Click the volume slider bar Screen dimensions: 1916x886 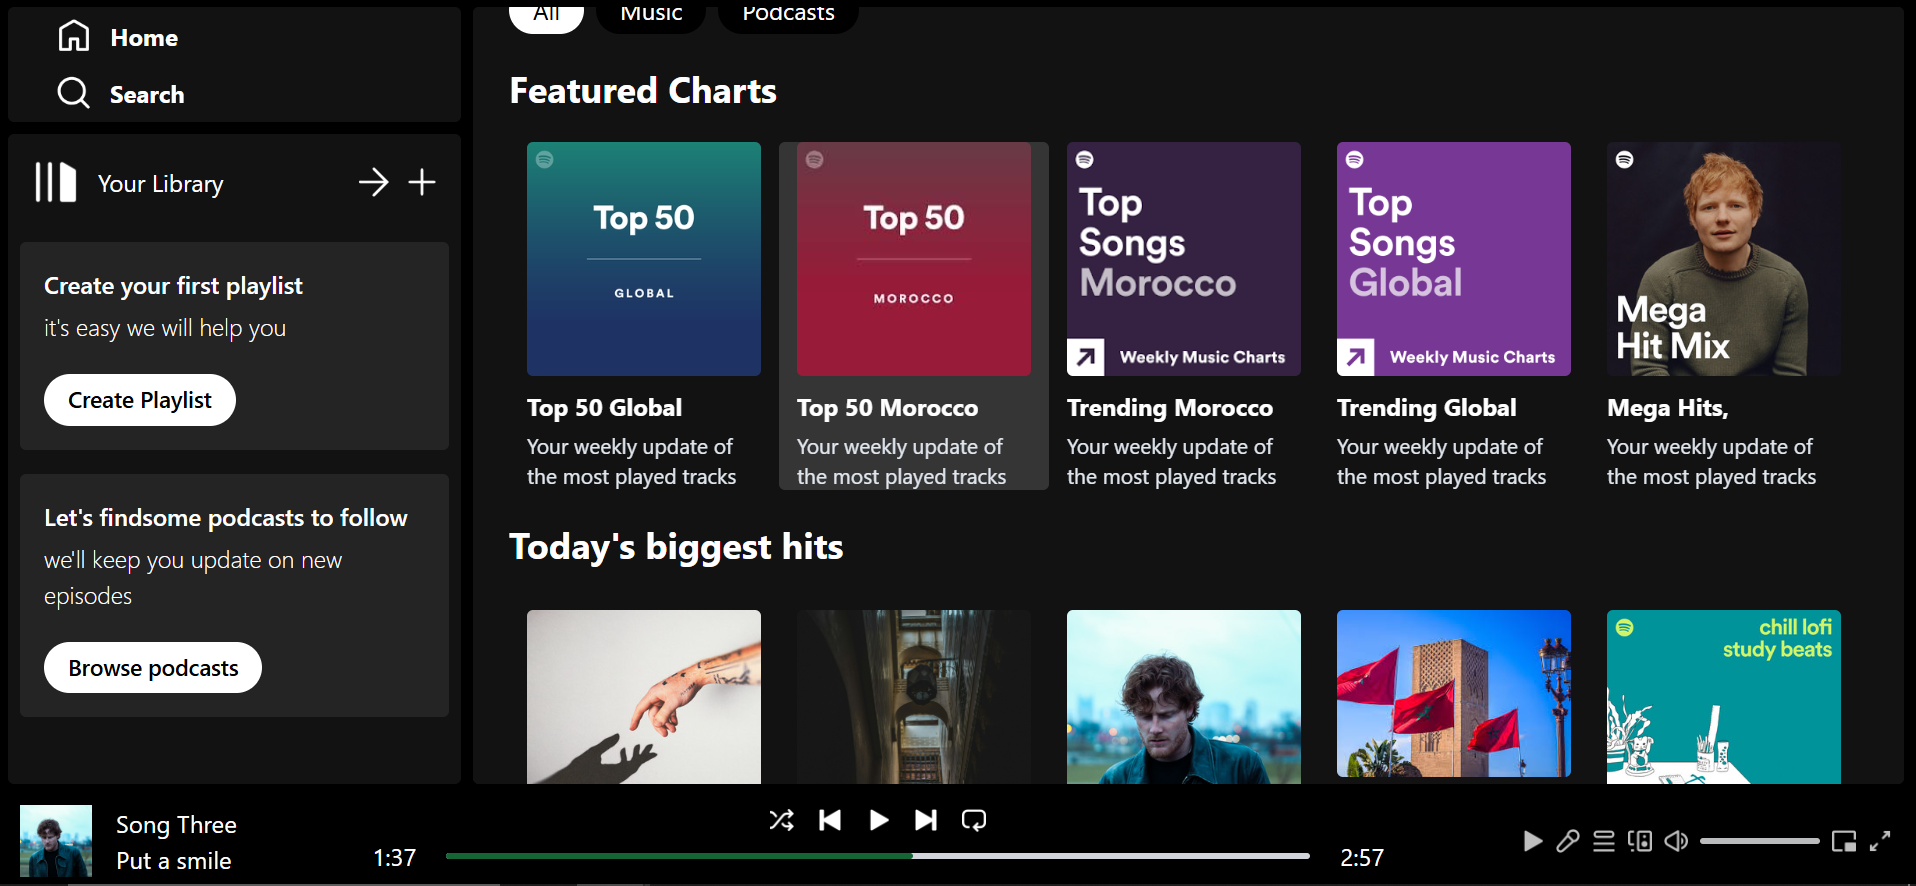point(1759,841)
